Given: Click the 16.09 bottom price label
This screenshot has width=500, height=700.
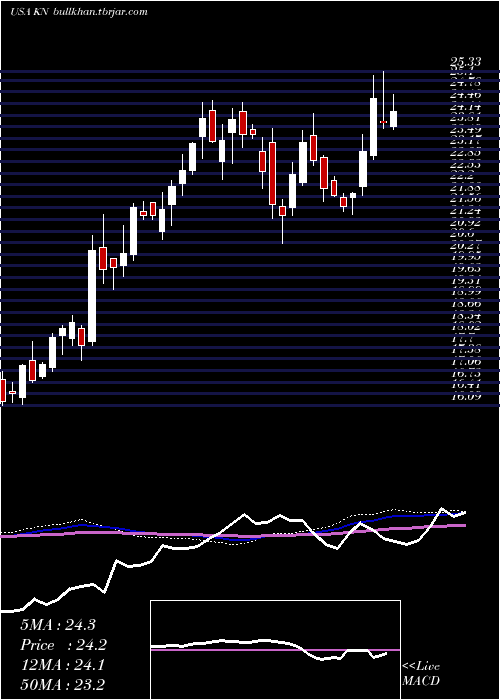Looking at the screenshot, I should coord(465,396).
